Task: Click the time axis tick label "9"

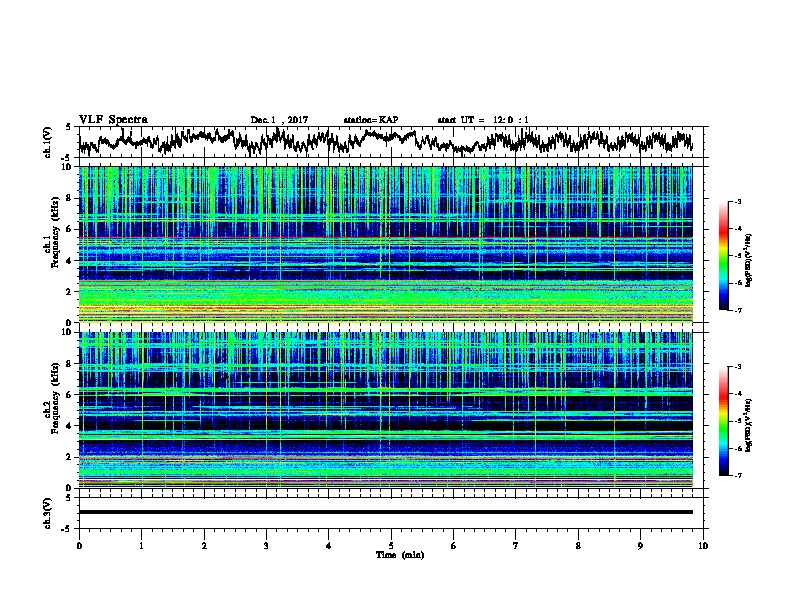Action: click(640, 546)
